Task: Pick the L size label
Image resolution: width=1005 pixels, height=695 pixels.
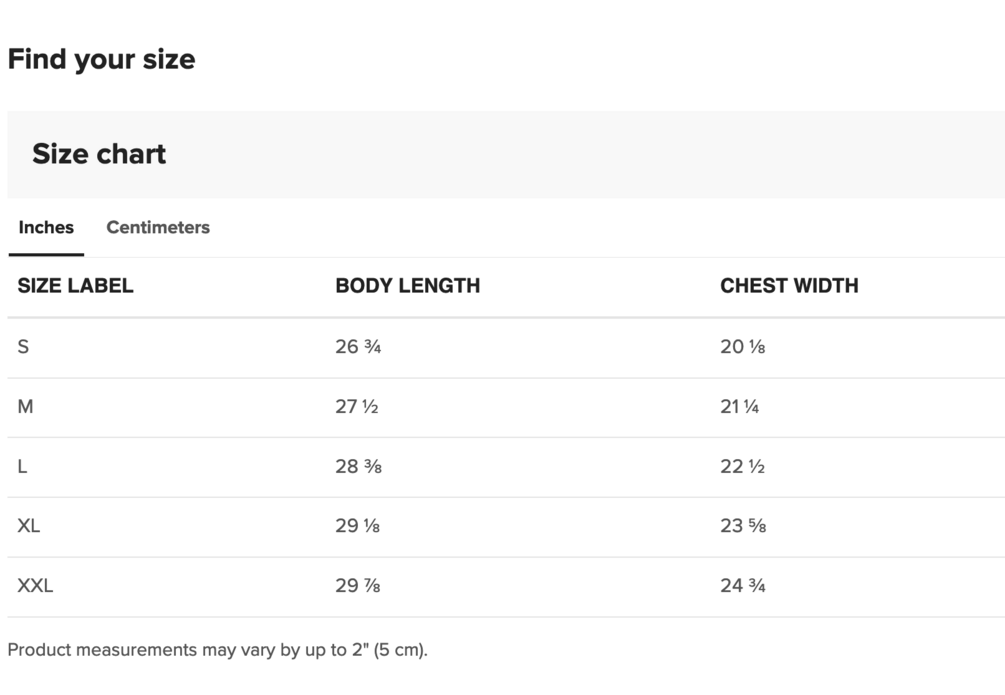Action: 22,467
